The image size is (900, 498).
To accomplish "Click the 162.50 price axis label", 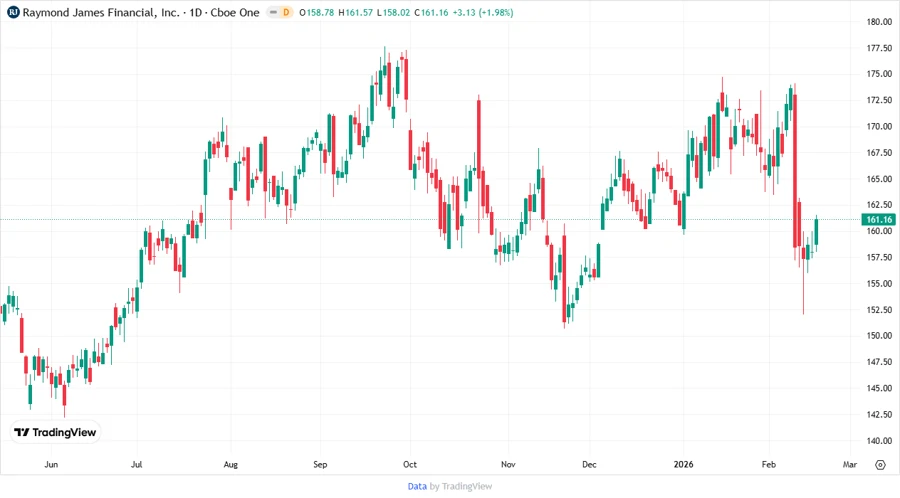I will (x=879, y=205).
